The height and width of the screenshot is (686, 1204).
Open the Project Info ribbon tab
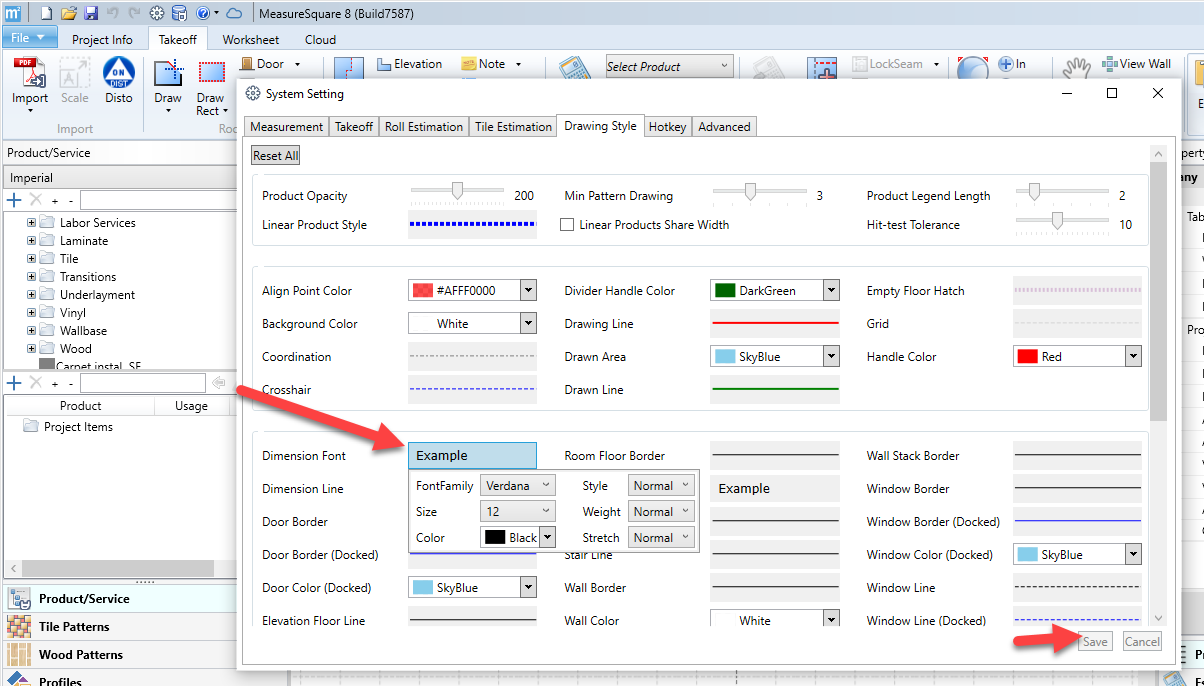pyautogui.click(x=102, y=40)
